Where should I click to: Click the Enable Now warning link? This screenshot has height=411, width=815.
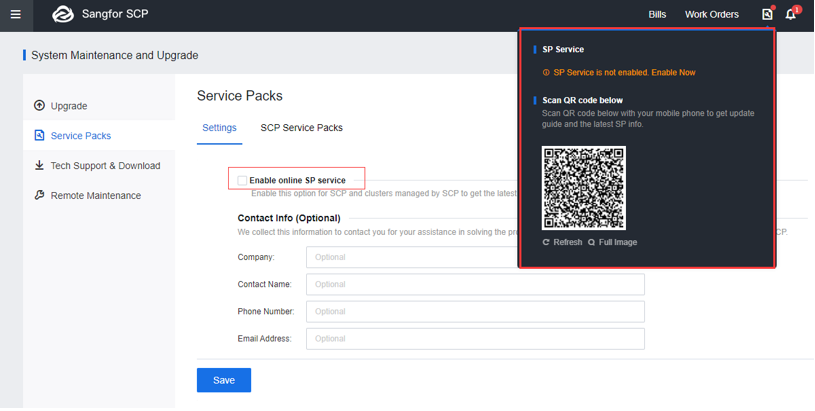[x=673, y=73]
